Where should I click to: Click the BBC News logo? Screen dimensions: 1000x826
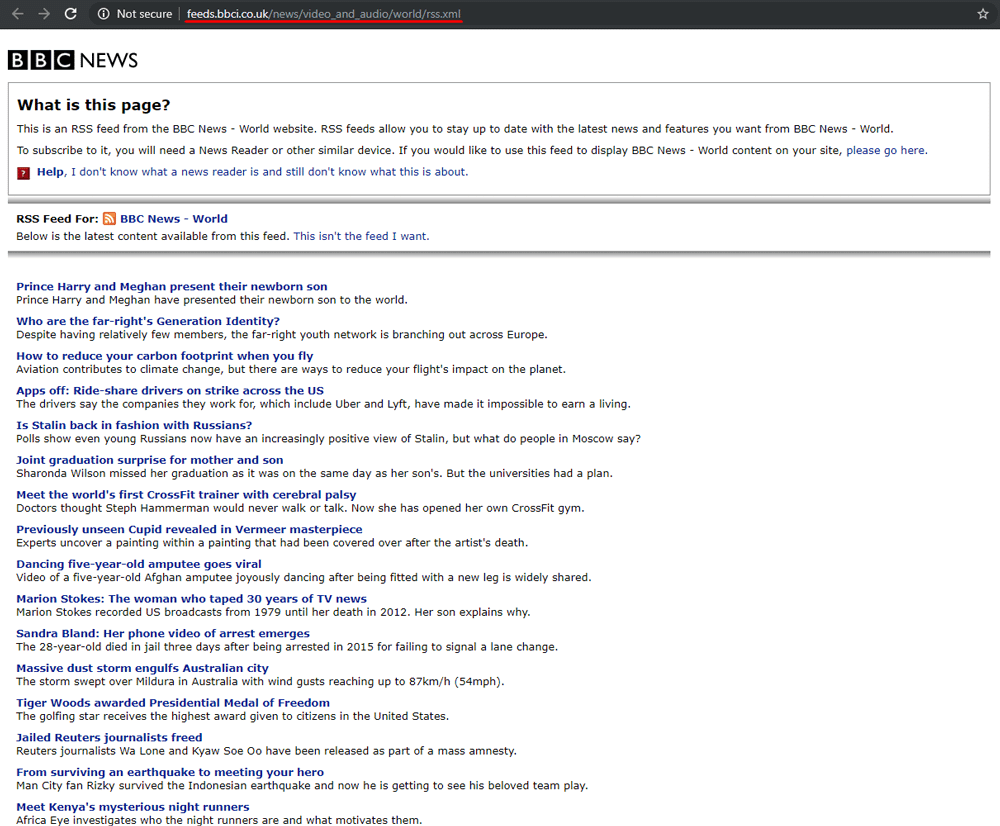click(73, 60)
